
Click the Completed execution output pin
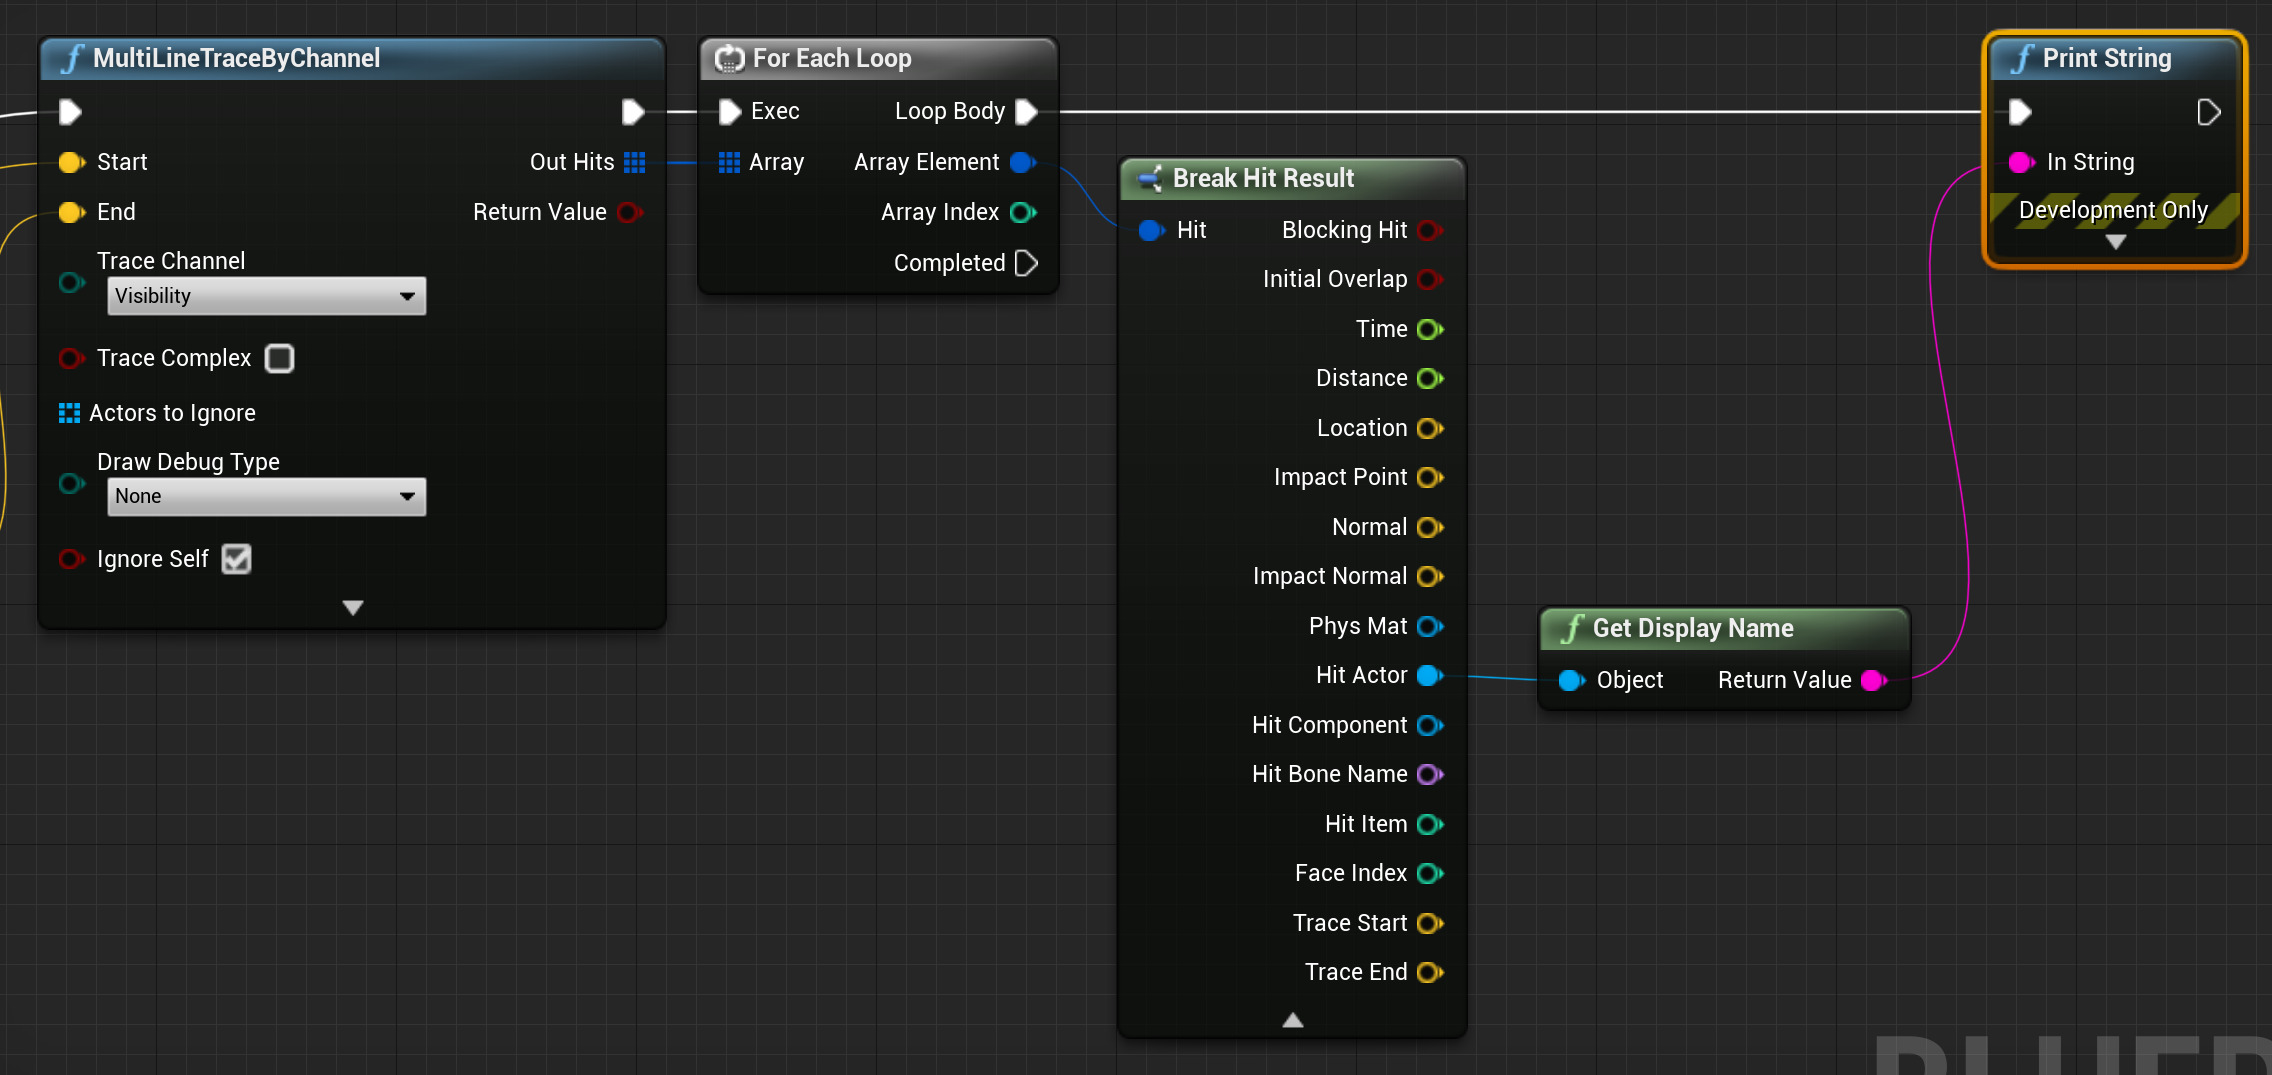click(x=1026, y=263)
